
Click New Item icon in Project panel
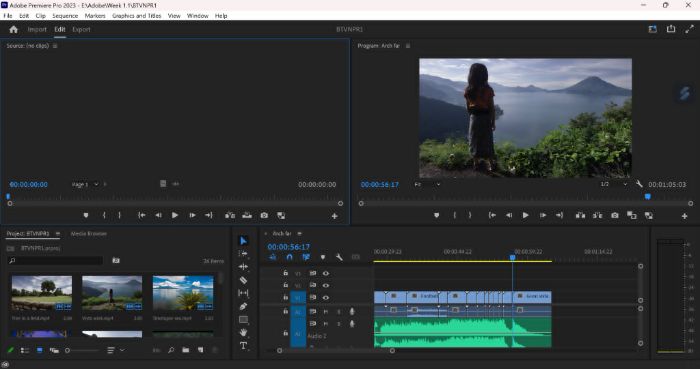(201, 350)
